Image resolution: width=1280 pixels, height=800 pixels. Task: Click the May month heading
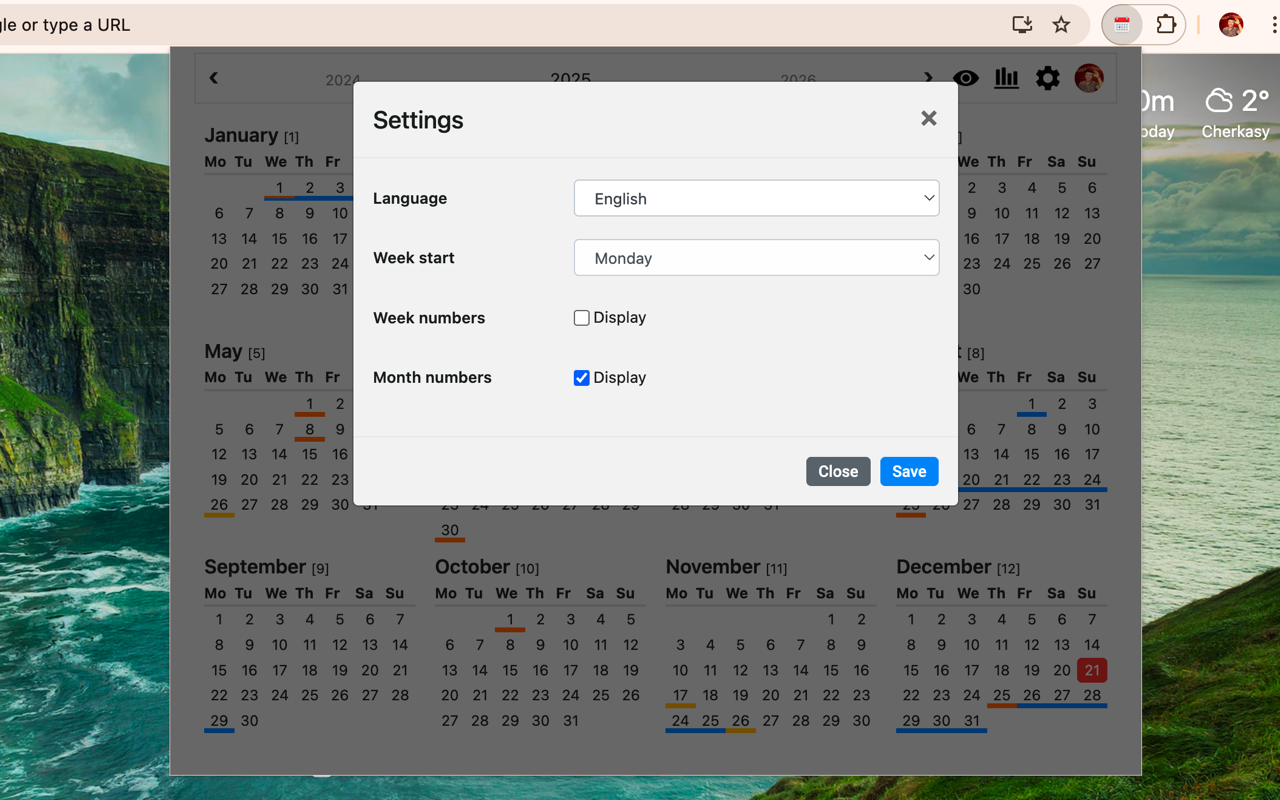tap(223, 351)
